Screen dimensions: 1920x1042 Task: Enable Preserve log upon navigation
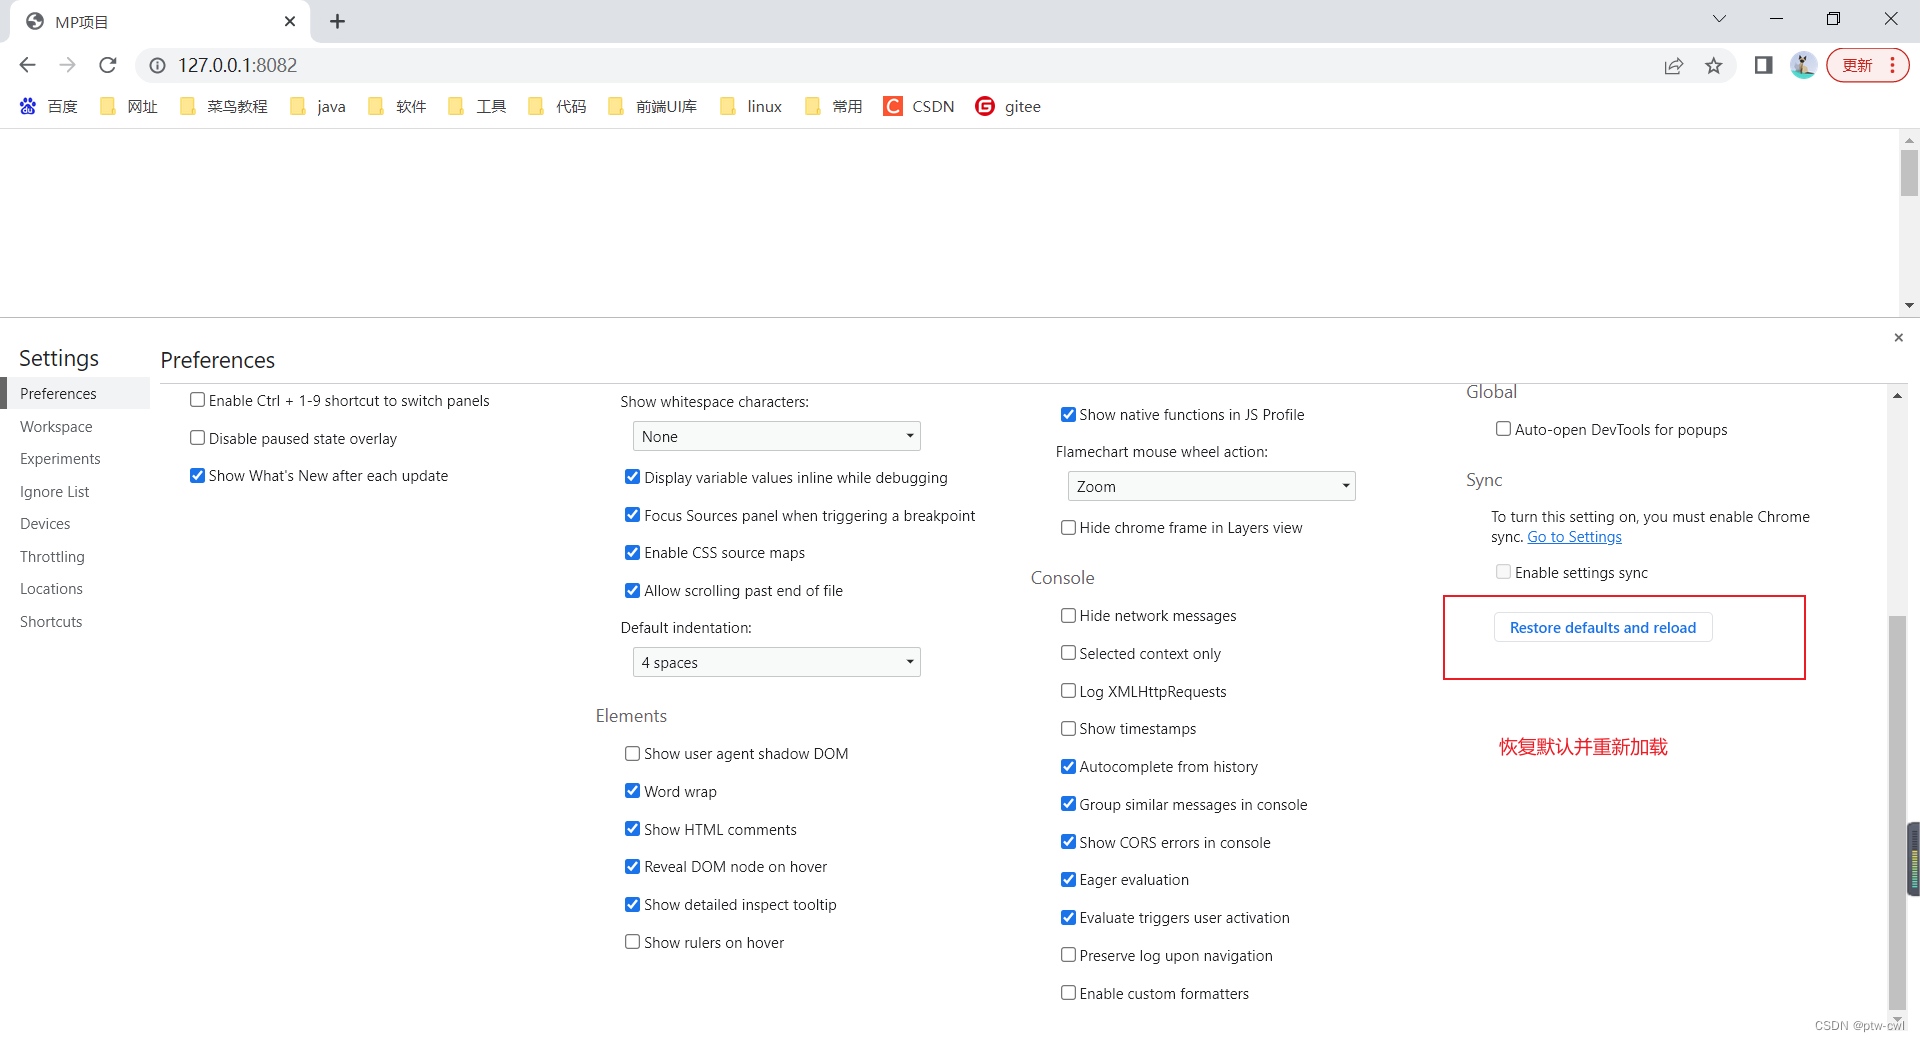1068,955
